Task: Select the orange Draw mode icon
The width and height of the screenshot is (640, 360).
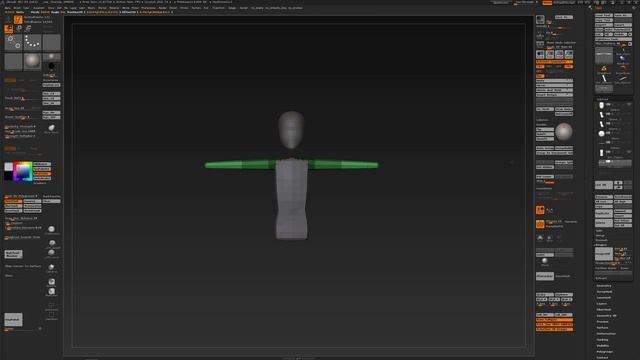Action: pos(9,29)
